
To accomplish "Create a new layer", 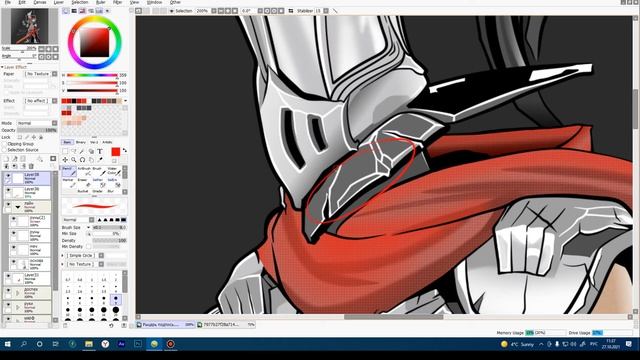I will tap(6, 158).
